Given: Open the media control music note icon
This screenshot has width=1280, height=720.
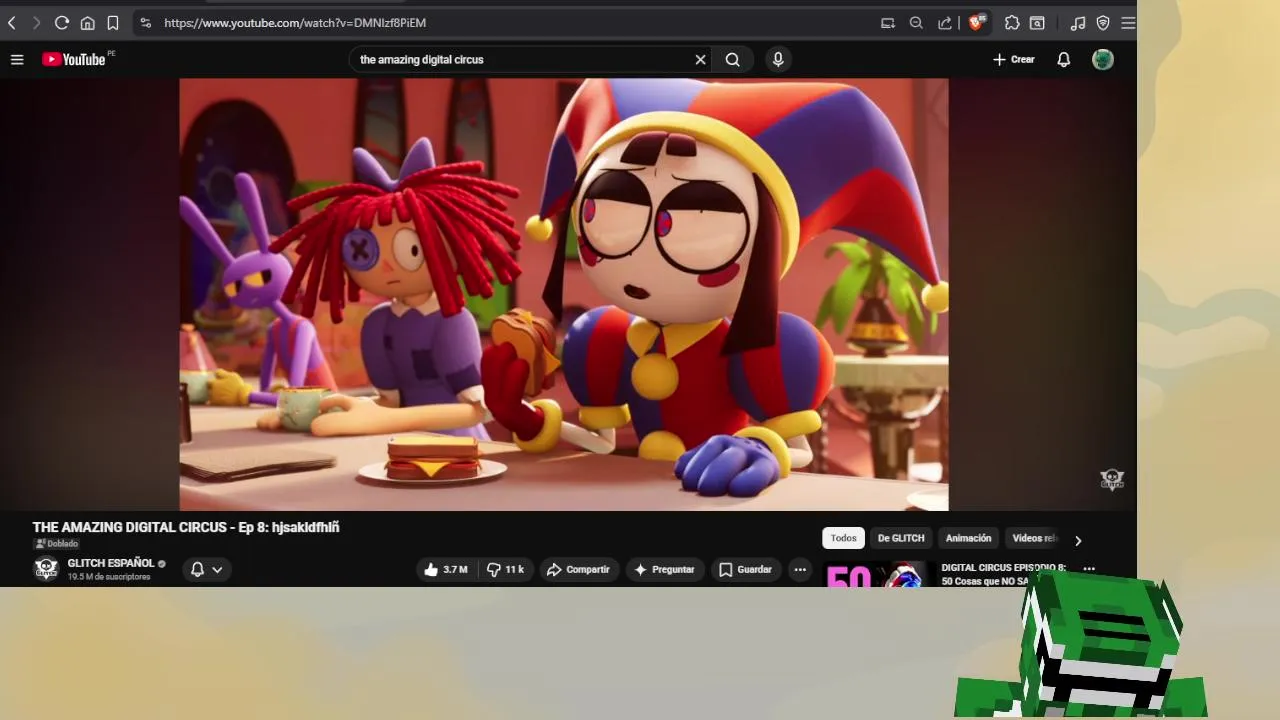Looking at the screenshot, I should pyautogui.click(x=1078, y=22).
